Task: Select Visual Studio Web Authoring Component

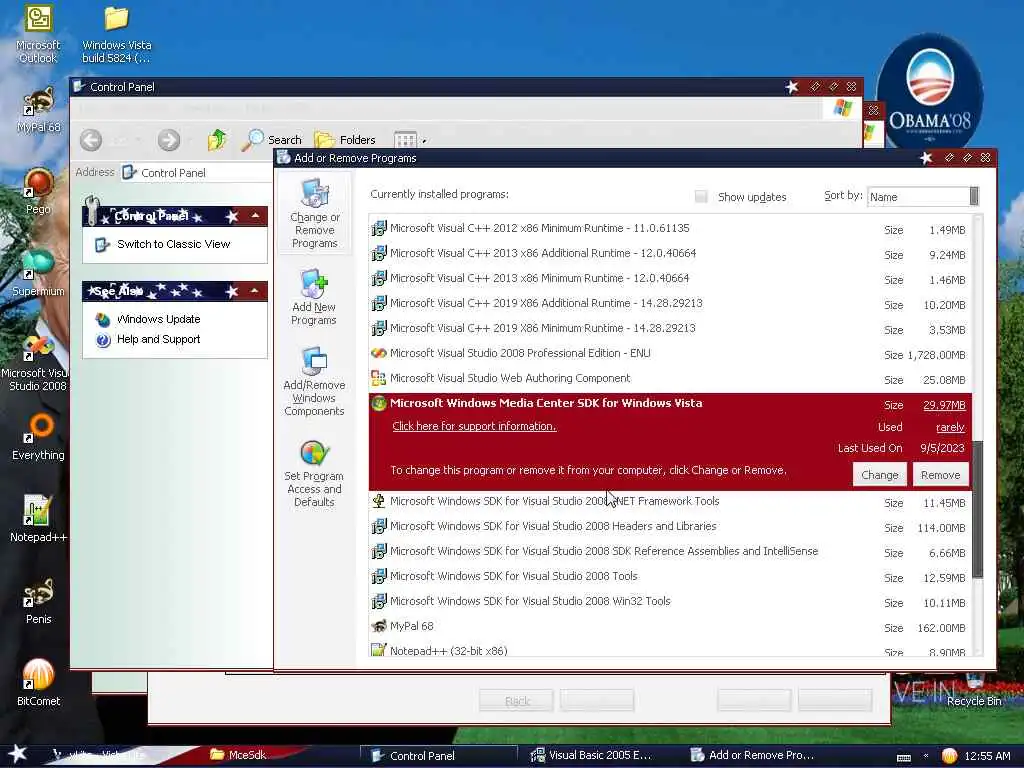Action: tap(670, 379)
